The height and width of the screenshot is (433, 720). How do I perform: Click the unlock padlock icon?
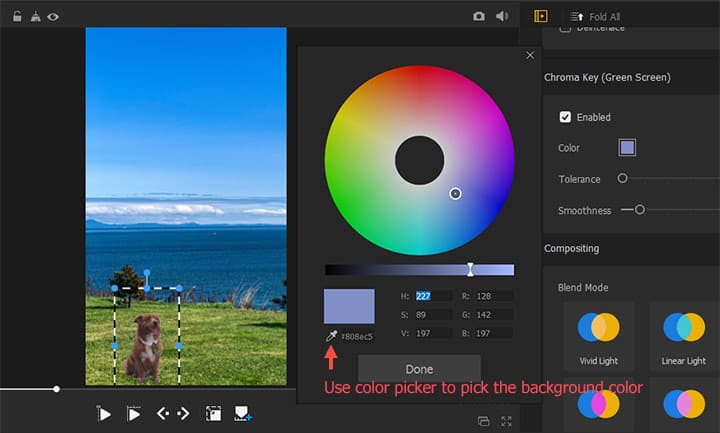coord(17,17)
